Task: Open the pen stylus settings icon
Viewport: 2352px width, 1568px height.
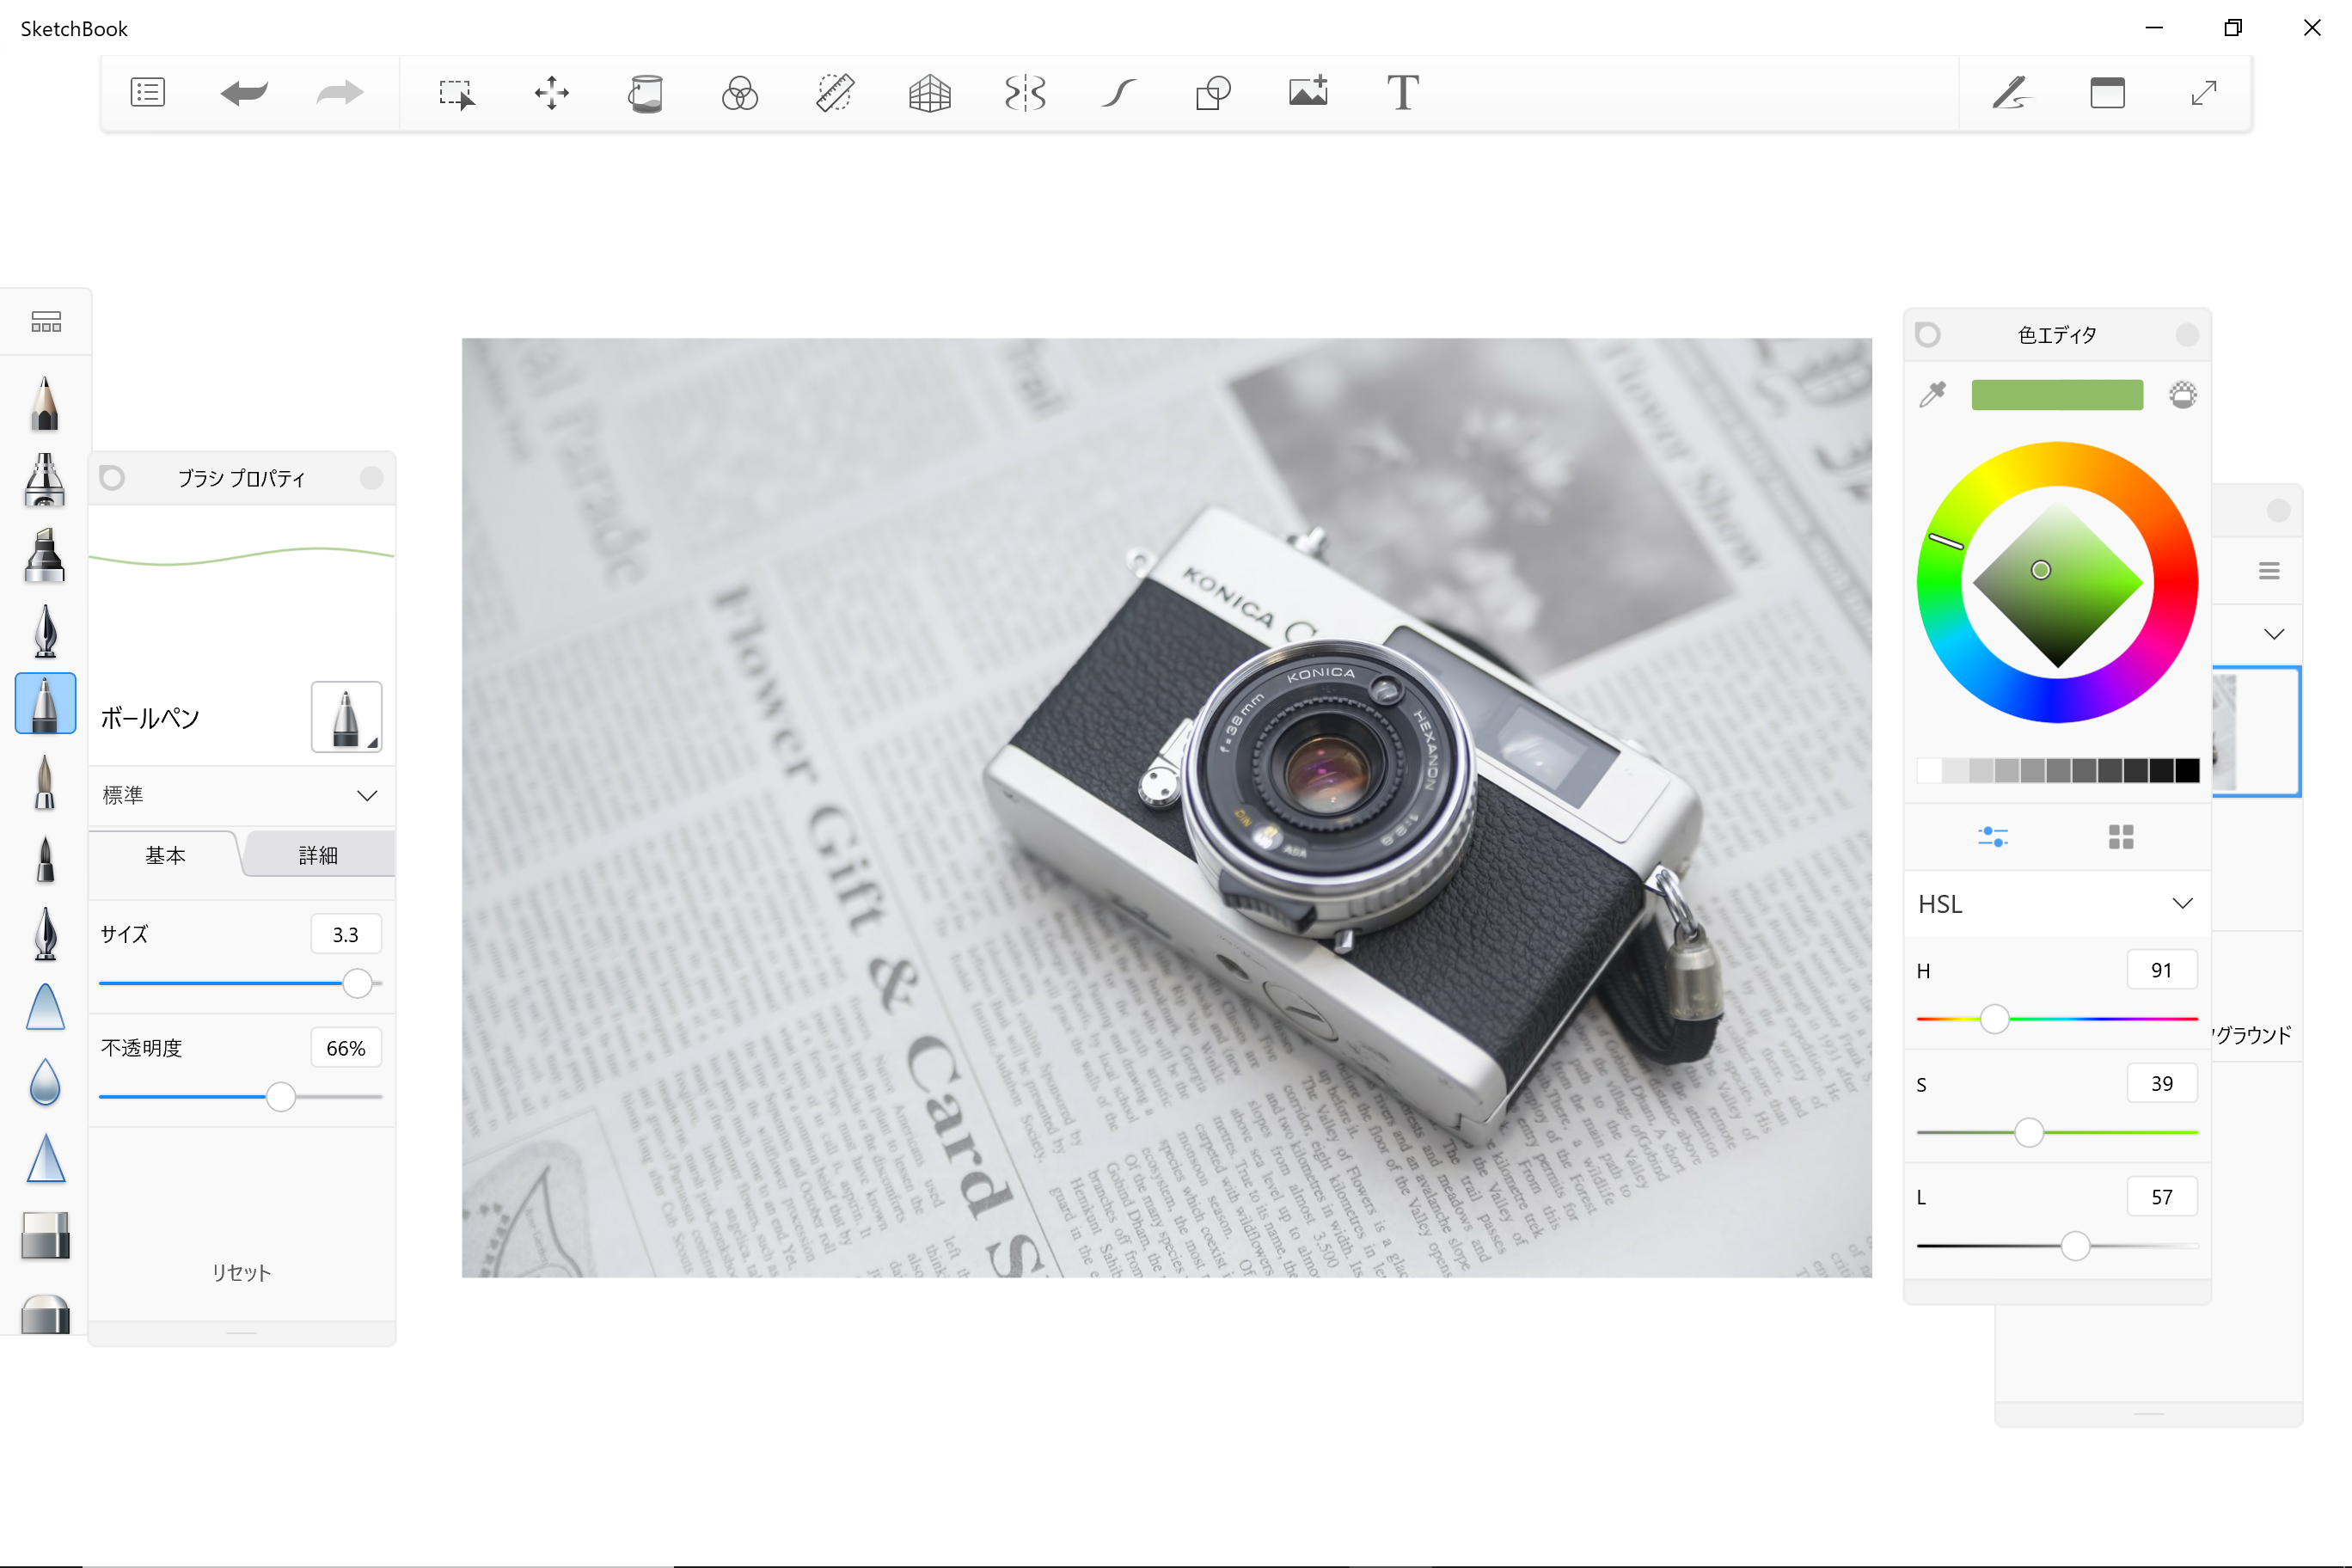Action: [2011, 93]
